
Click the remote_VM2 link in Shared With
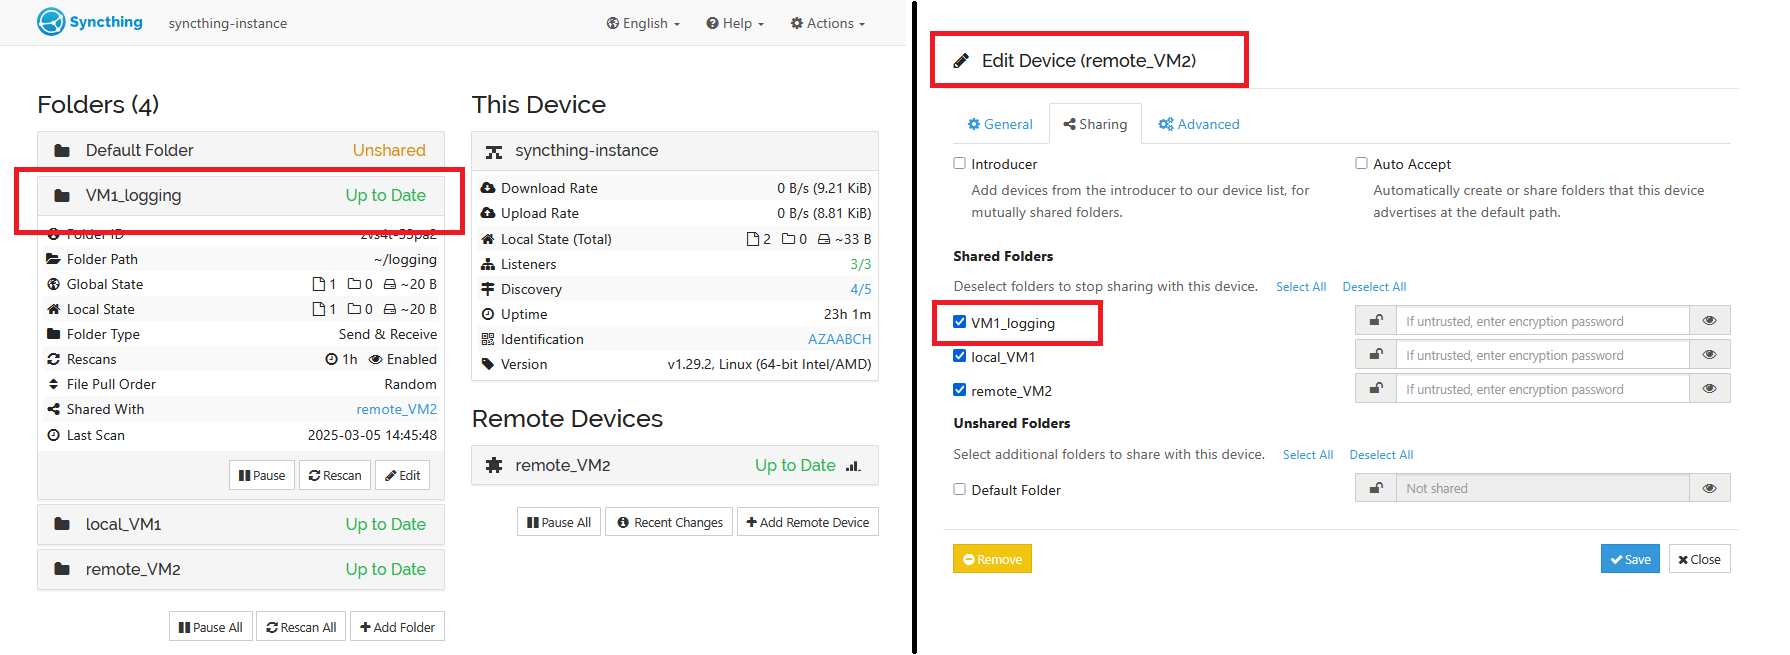tap(397, 409)
